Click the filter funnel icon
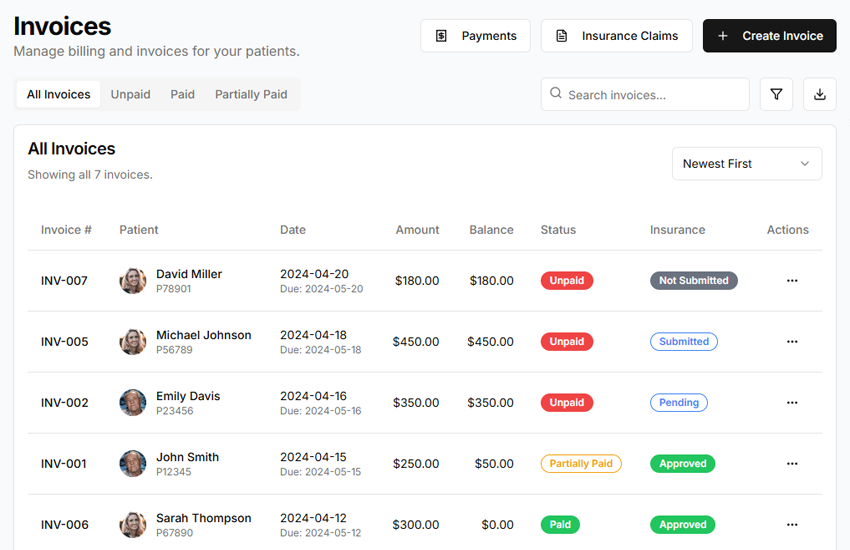Viewport: 850px width, 550px height. click(776, 94)
